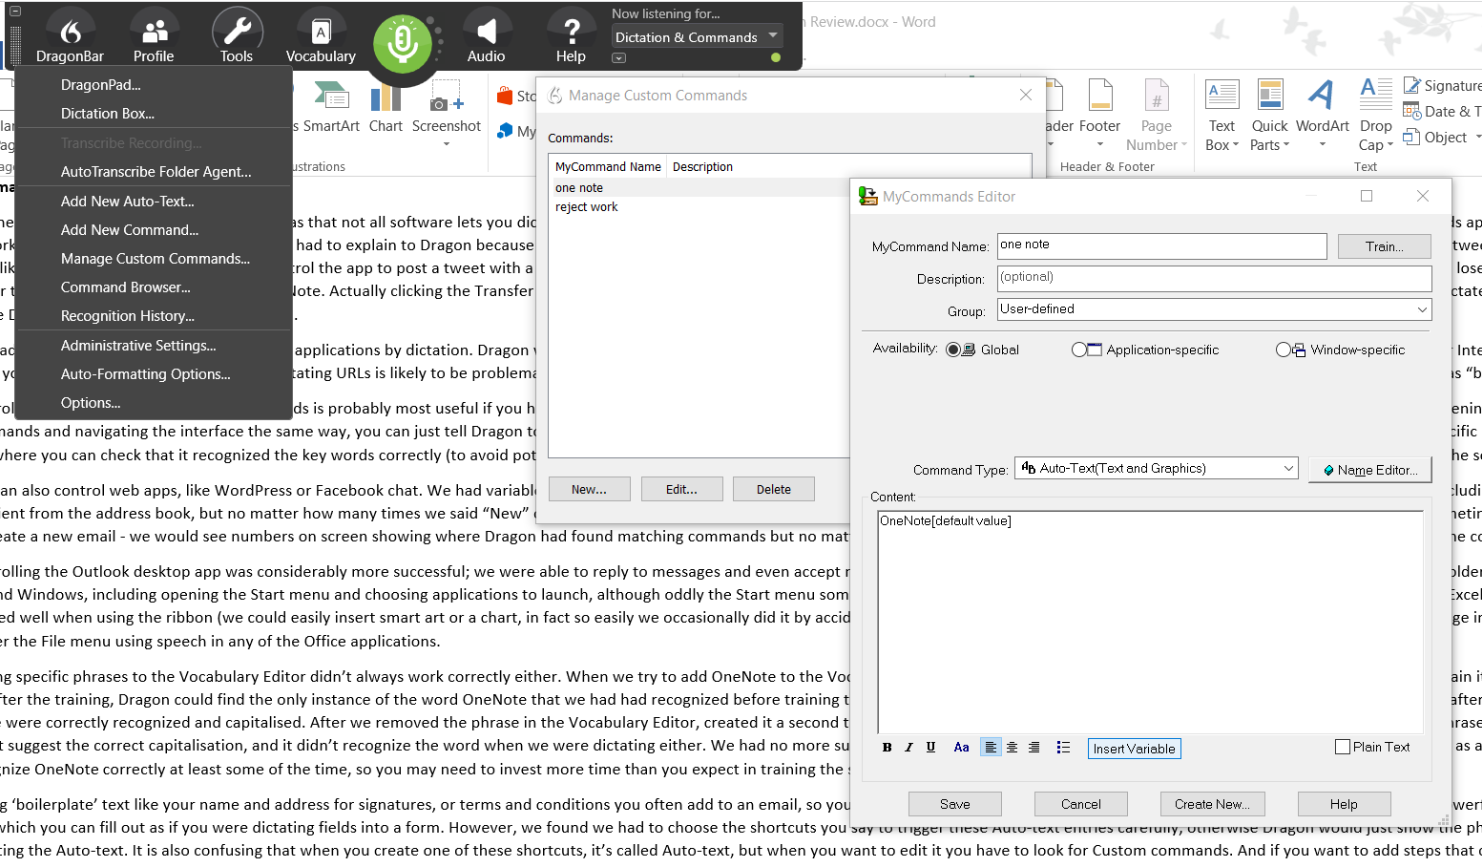1482x866 pixels.
Task: Open the Dragon Help menu
Action: (571, 39)
